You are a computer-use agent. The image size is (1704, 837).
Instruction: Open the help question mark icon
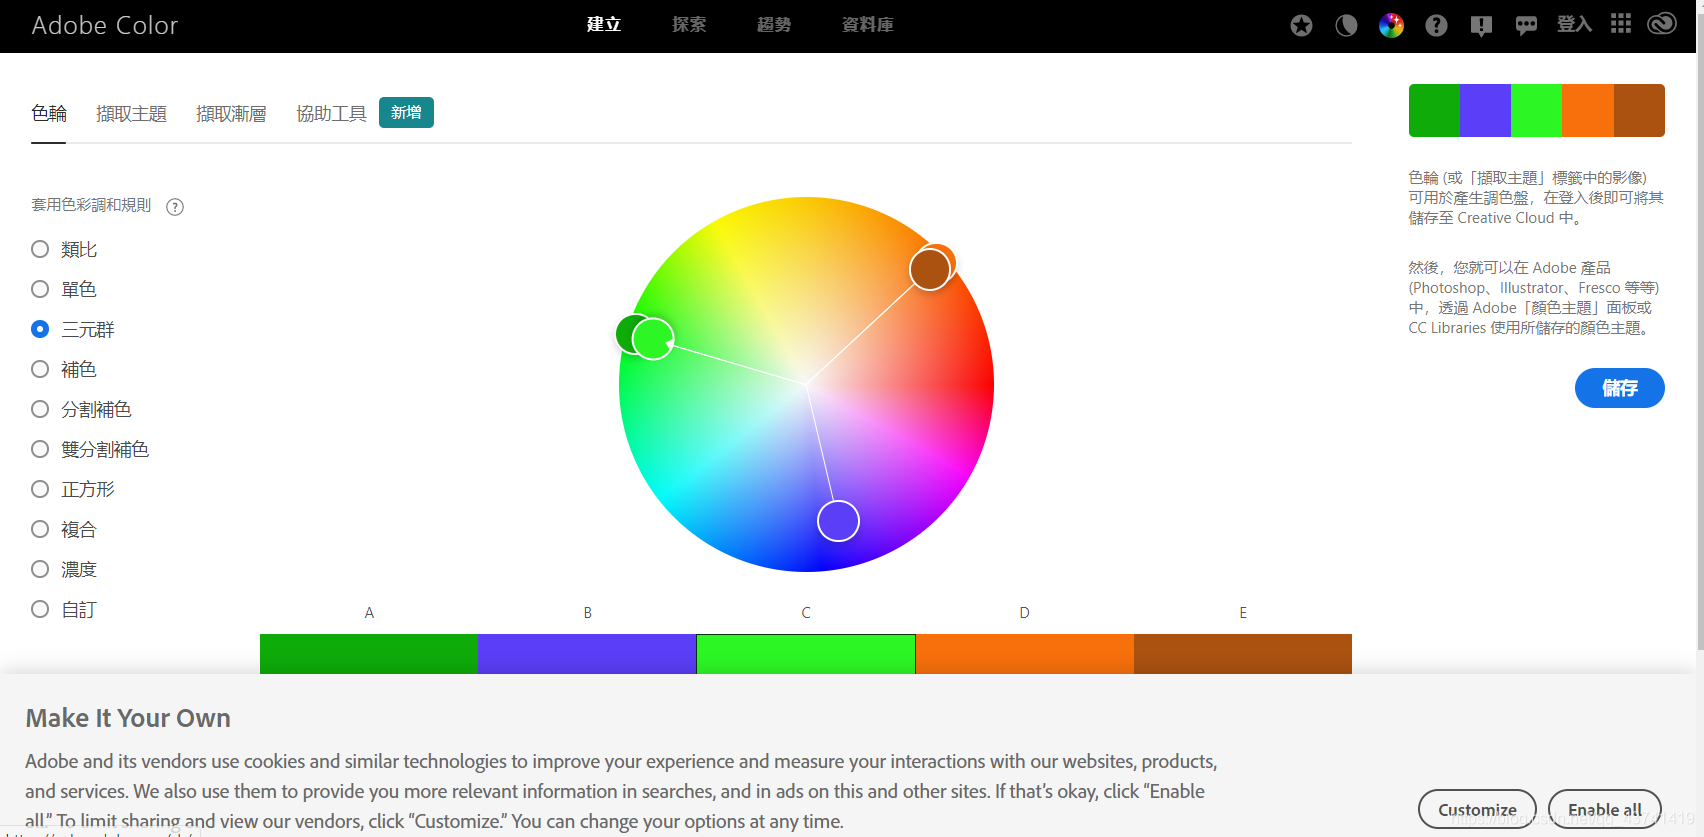pyautogui.click(x=1436, y=25)
